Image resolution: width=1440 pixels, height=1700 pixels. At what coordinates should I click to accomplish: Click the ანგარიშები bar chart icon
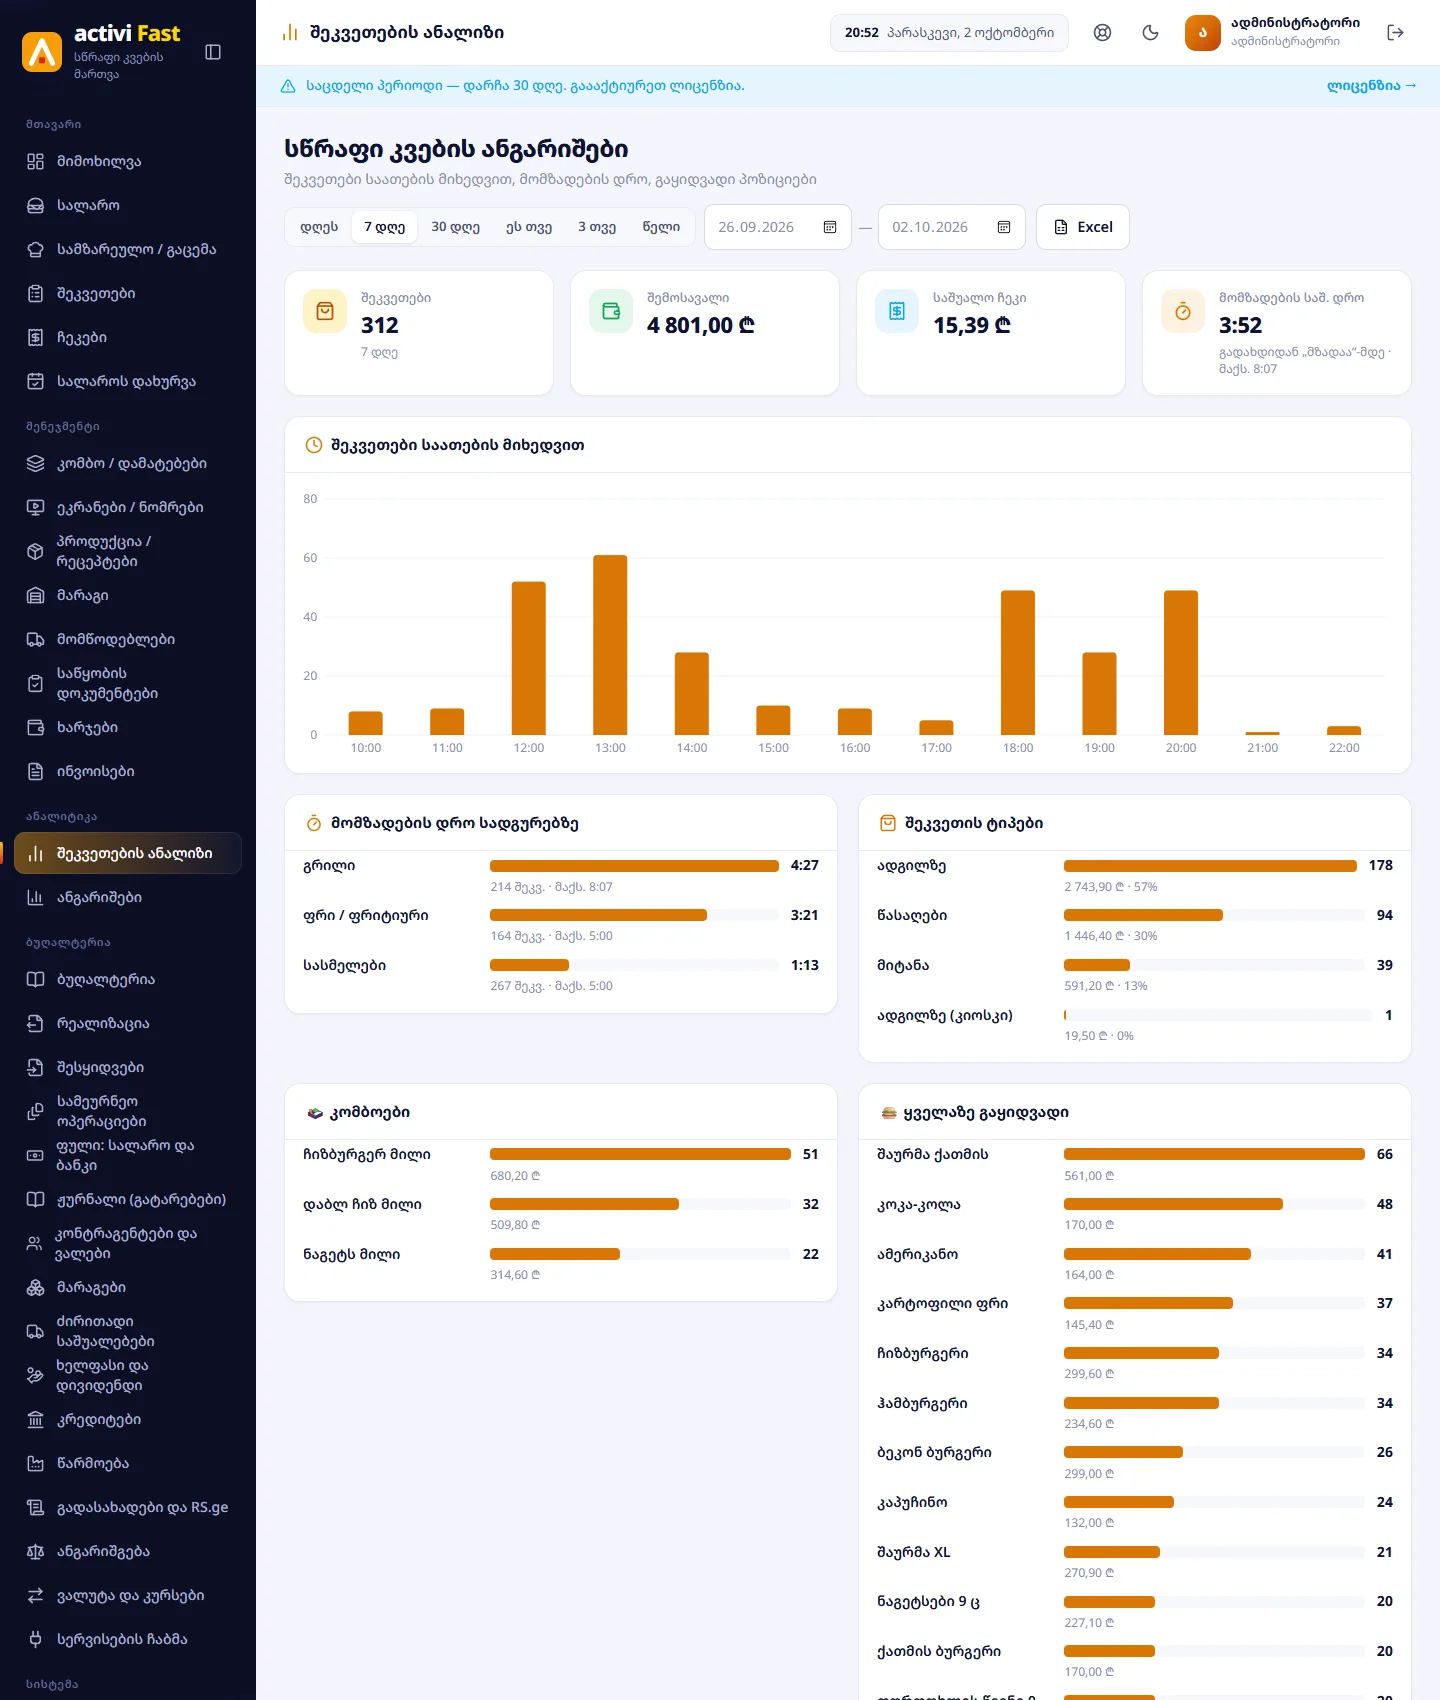[35, 898]
